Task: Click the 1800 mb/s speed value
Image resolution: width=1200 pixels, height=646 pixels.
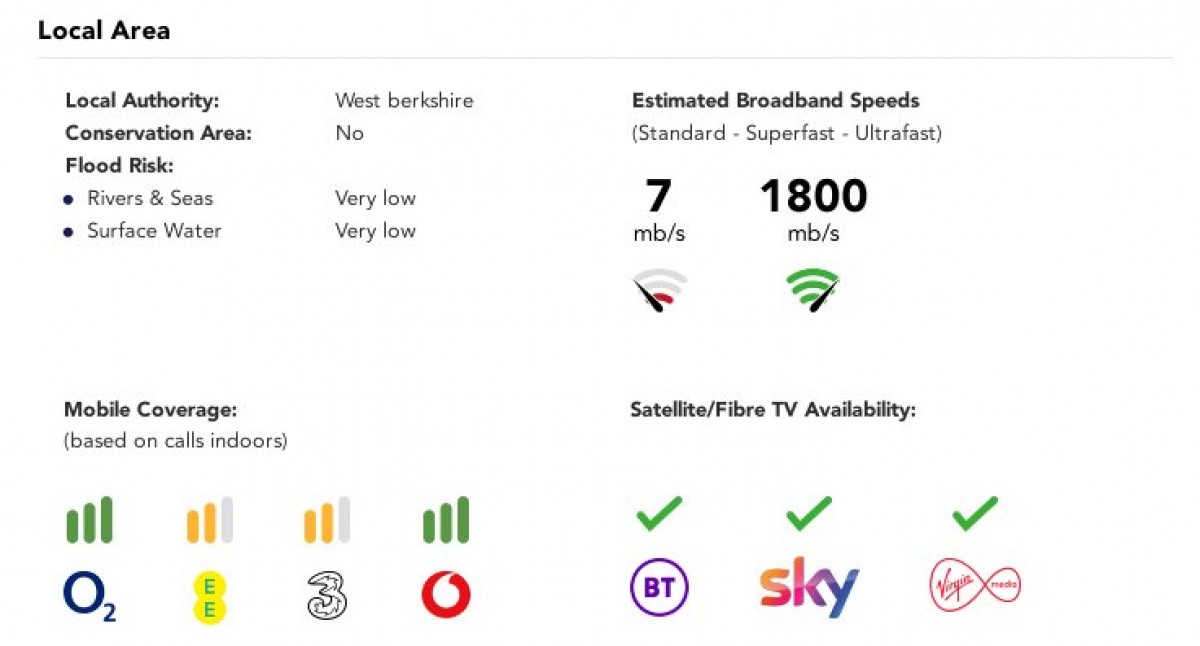Action: point(813,209)
